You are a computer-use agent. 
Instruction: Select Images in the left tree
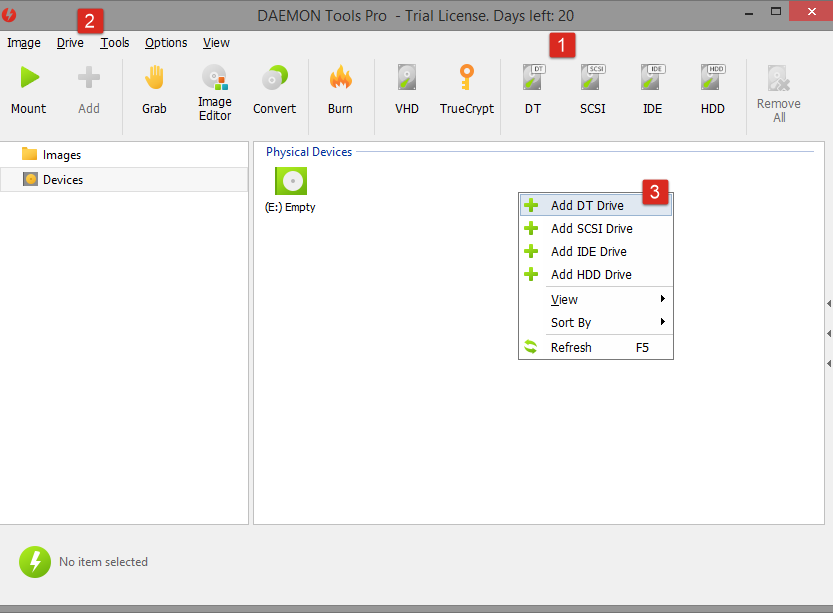124,155
